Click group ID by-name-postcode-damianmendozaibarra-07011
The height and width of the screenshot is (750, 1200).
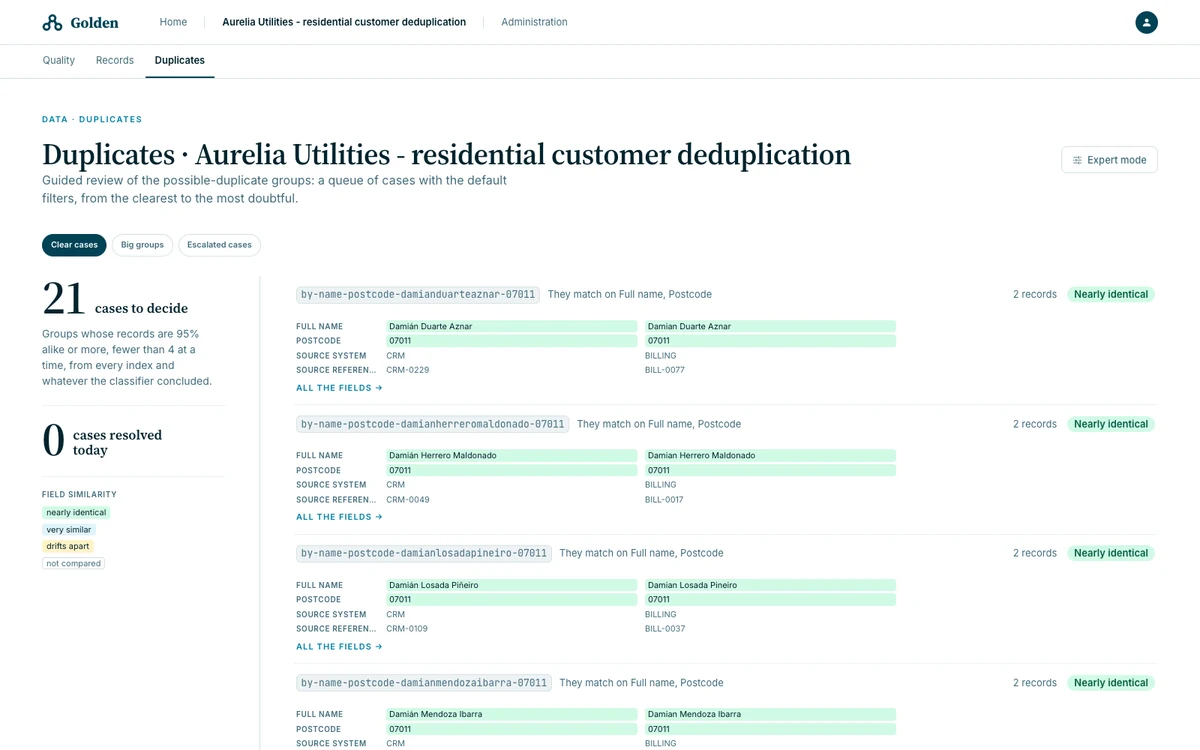424,683
